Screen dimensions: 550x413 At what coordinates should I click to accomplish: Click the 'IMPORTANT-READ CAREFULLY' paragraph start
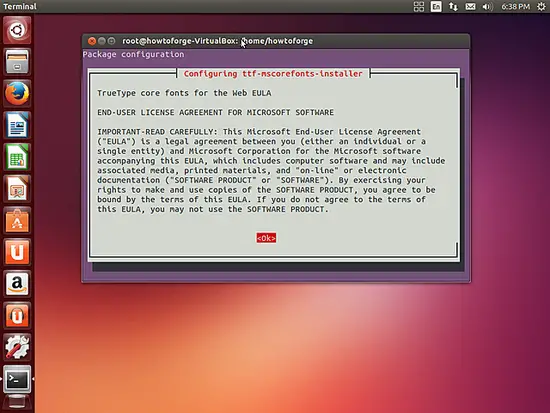(x=157, y=132)
